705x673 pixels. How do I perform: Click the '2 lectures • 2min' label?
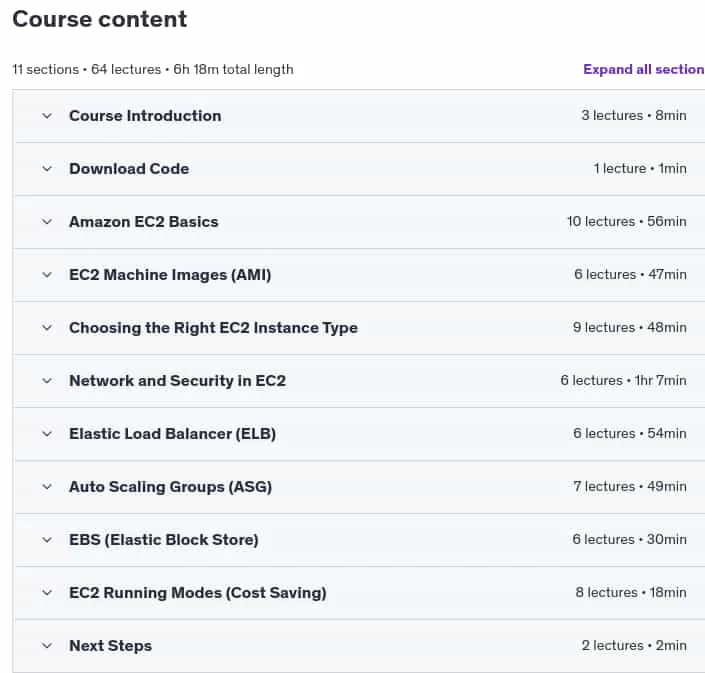(x=634, y=646)
